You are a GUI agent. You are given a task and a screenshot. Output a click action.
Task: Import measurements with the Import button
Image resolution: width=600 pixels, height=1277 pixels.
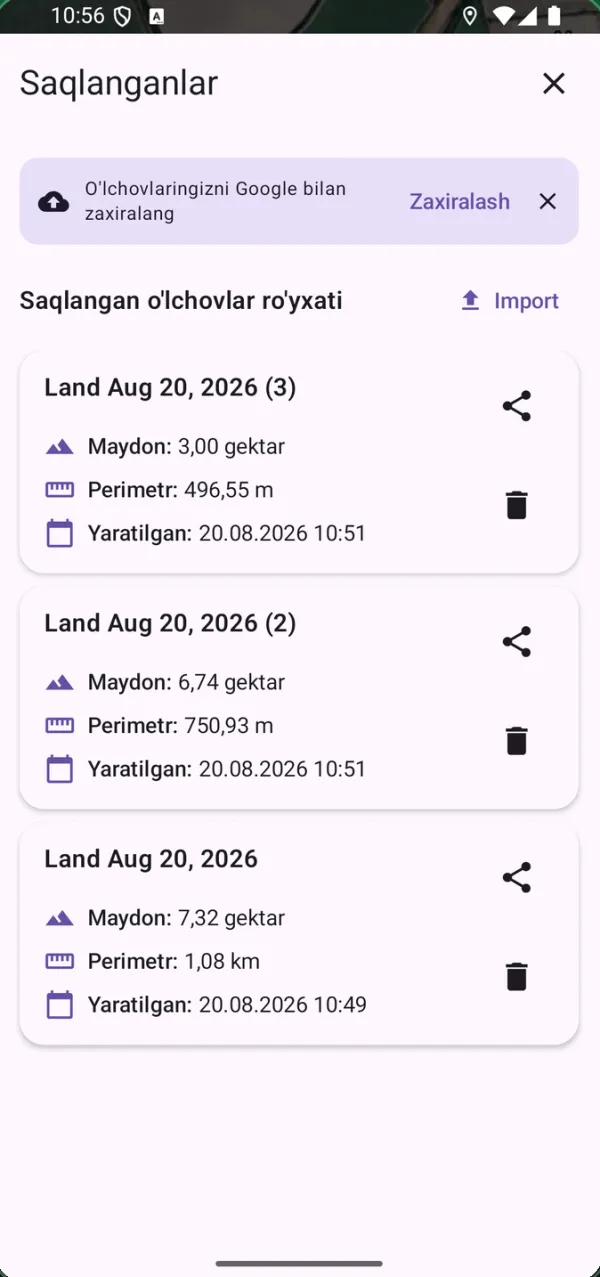(510, 301)
